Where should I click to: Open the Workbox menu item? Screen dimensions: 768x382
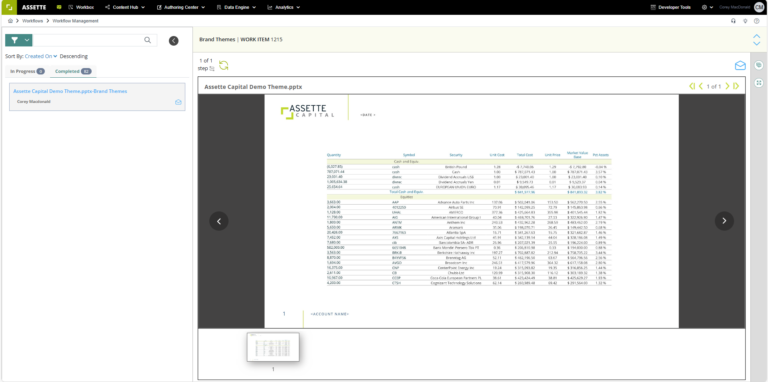[81, 7]
